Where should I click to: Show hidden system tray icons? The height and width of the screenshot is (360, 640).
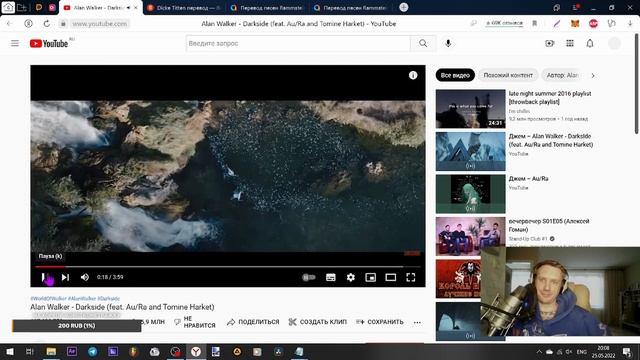[539, 351]
